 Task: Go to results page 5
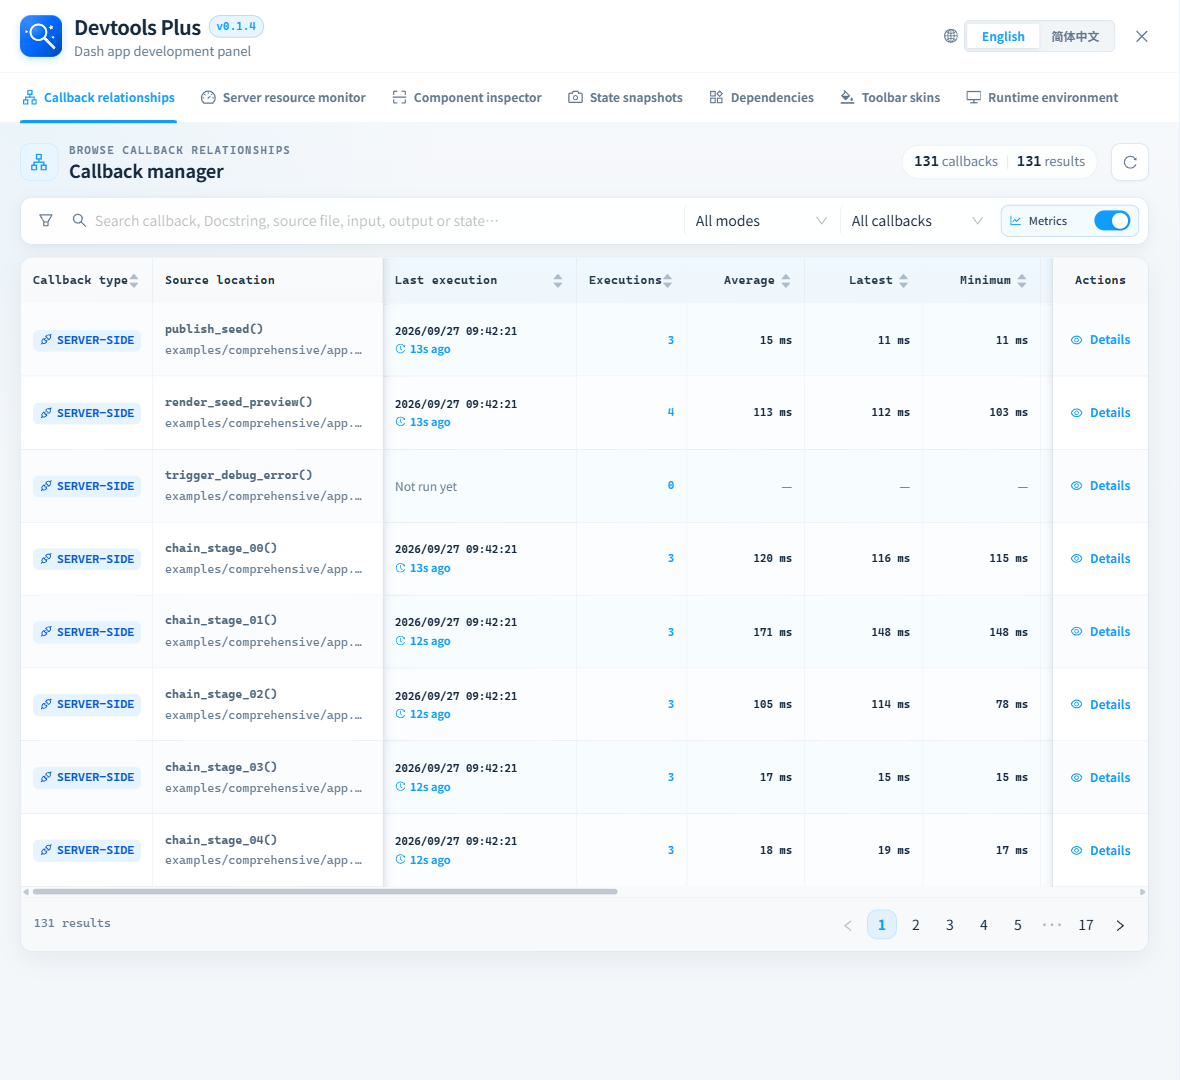(1017, 925)
